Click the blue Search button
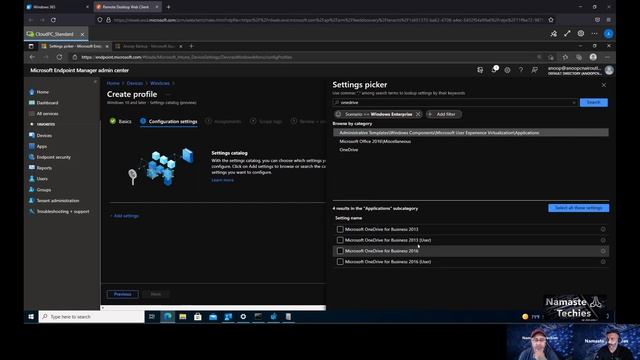Viewport: 640px width, 360px height. click(593, 102)
